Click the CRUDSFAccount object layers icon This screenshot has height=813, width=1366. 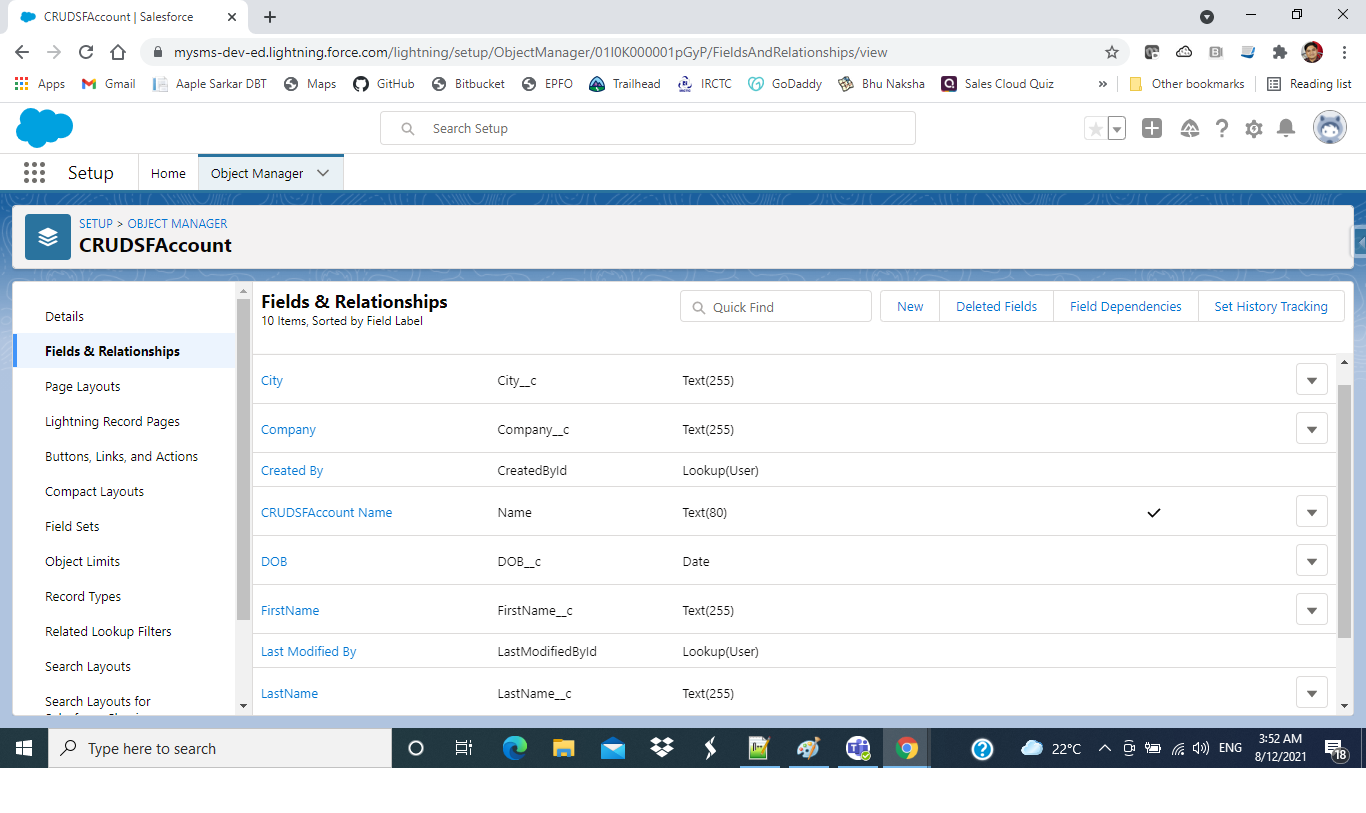tap(48, 237)
